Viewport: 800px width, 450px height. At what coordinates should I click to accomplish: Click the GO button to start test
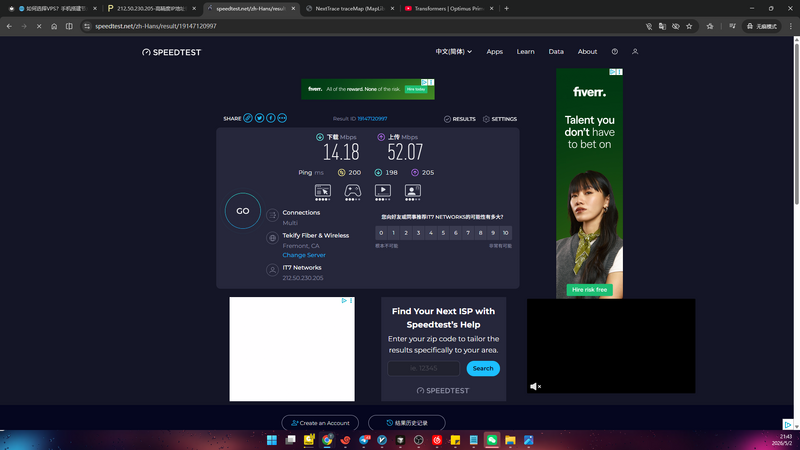242,211
